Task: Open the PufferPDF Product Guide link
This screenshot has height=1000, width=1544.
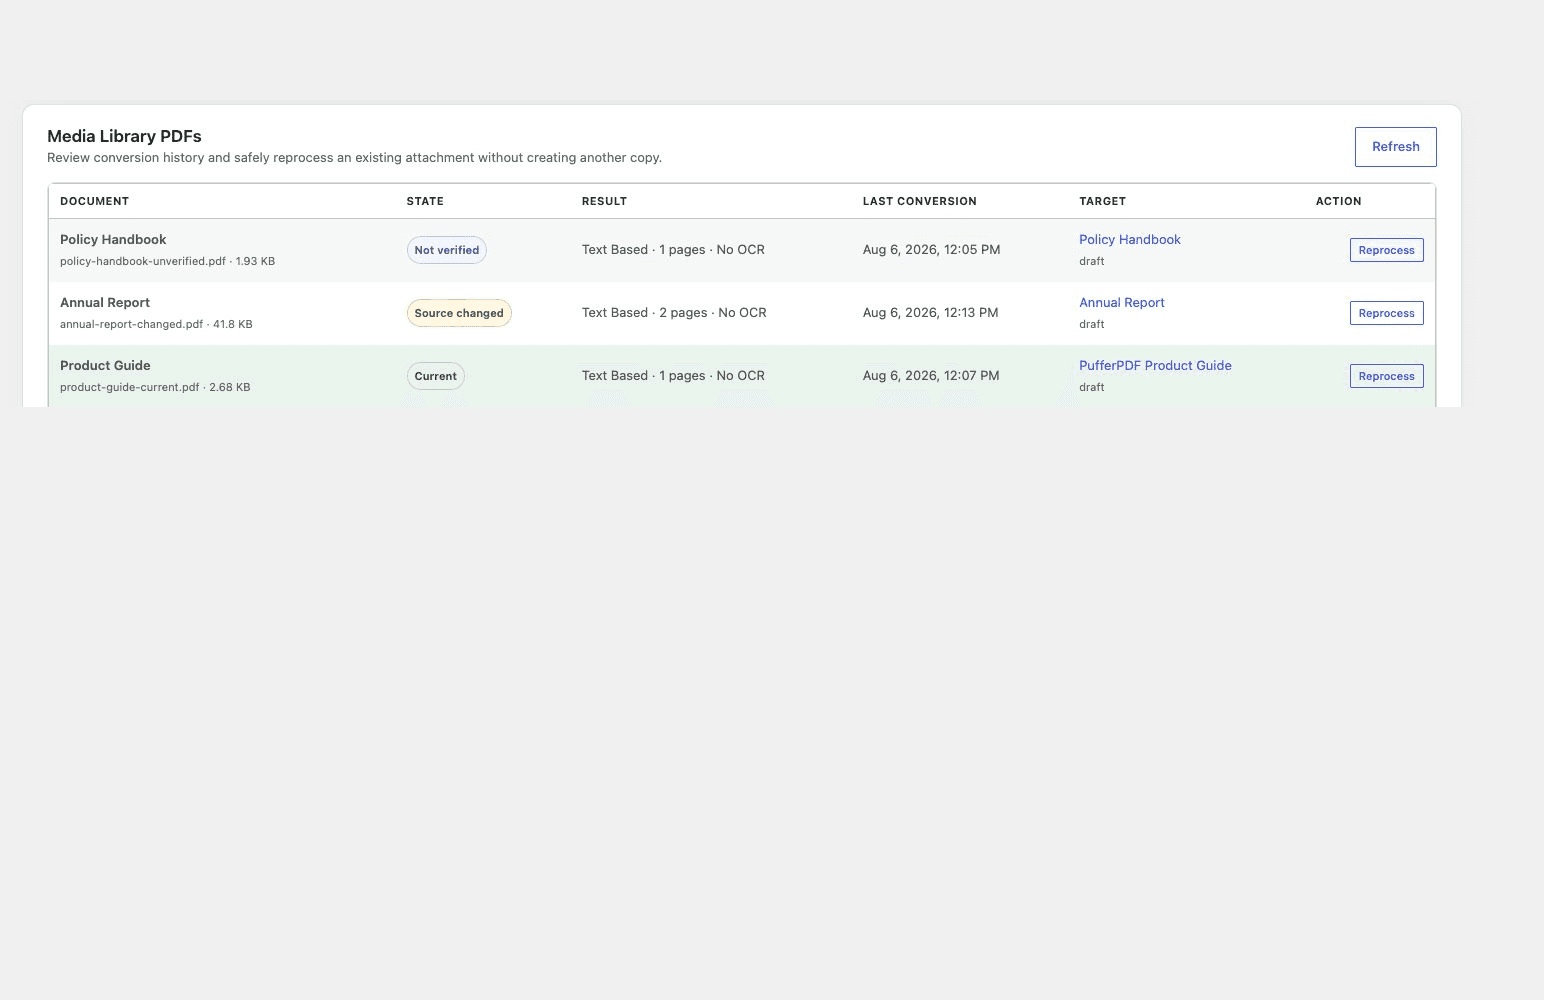Action: click(x=1155, y=366)
